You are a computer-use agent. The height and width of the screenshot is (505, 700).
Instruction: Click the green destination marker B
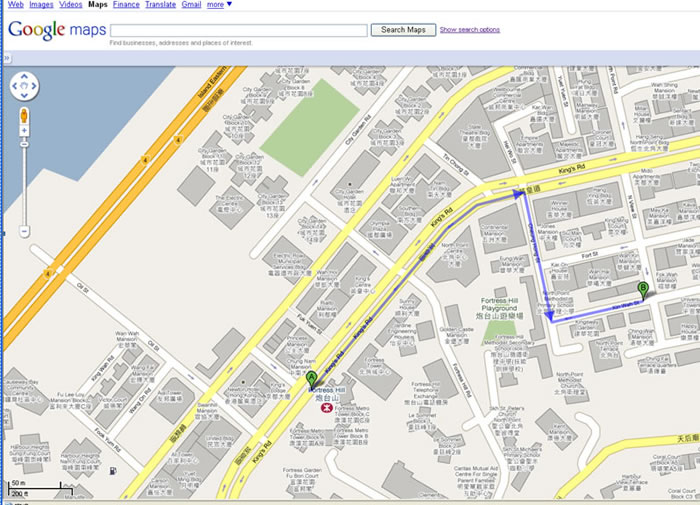pyautogui.click(x=643, y=290)
